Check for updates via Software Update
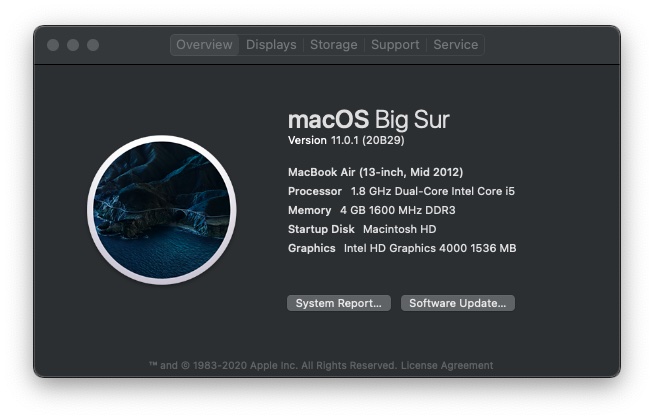The height and width of the screenshot is (419, 654). [458, 303]
